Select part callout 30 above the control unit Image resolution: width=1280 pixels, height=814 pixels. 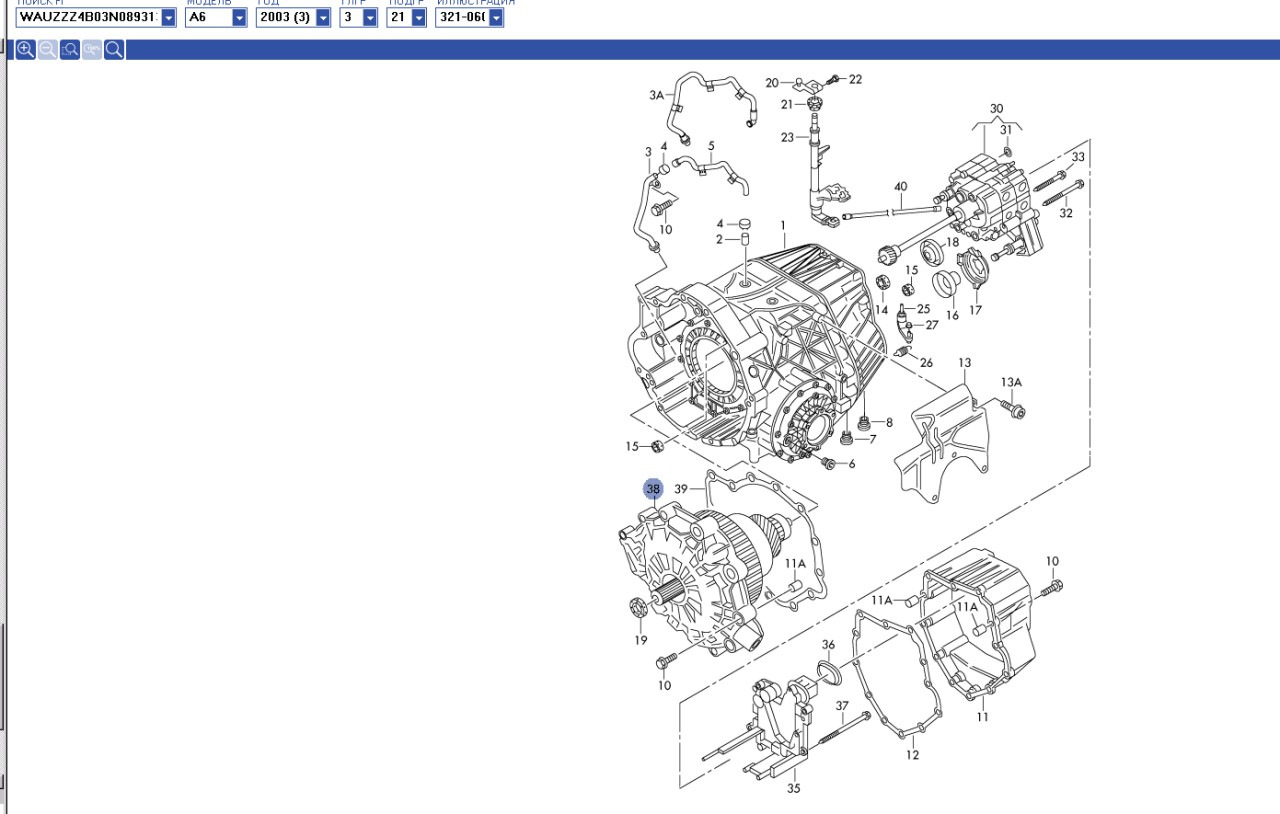click(x=996, y=108)
